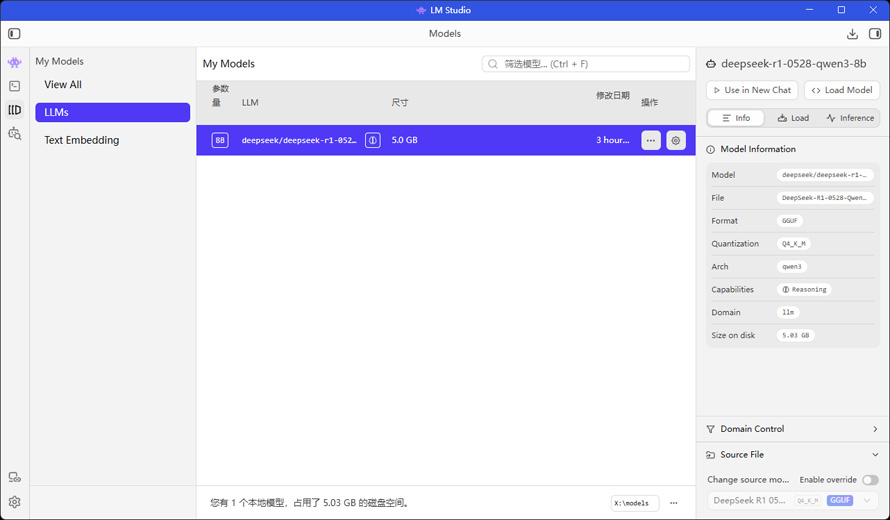Click the Use in New Chat button
This screenshot has width=890, height=520.
coord(752,90)
